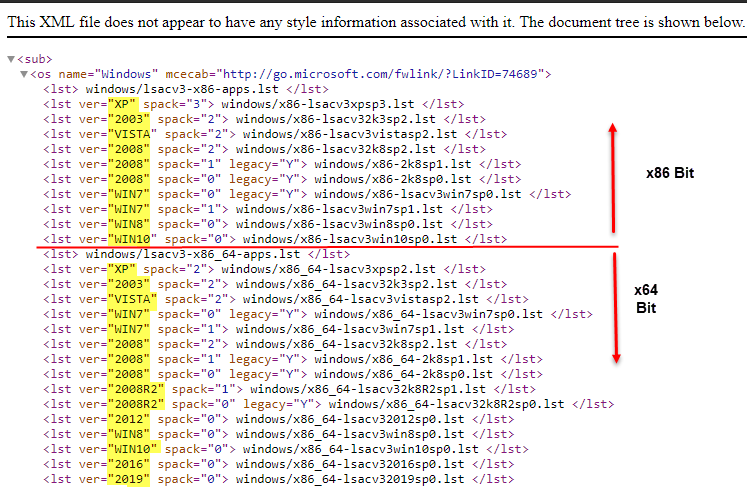Select the x86-lsacv3win7sp1.lst line

(268, 209)
